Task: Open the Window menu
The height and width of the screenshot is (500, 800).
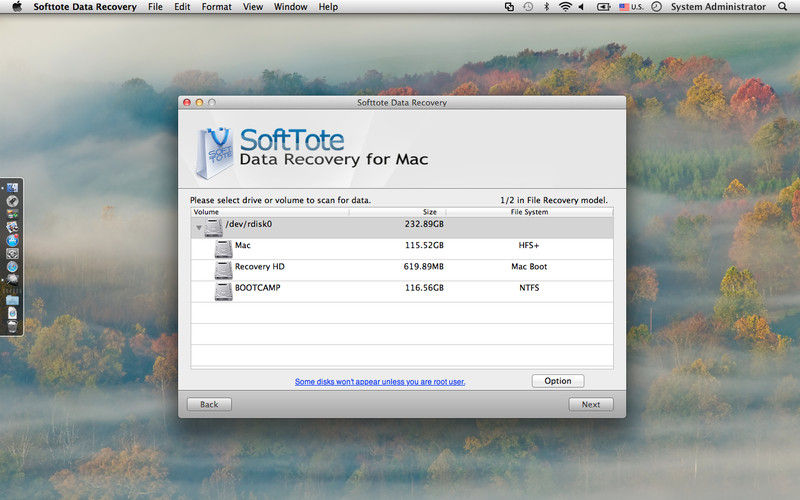Action: [x=290, y=7]
